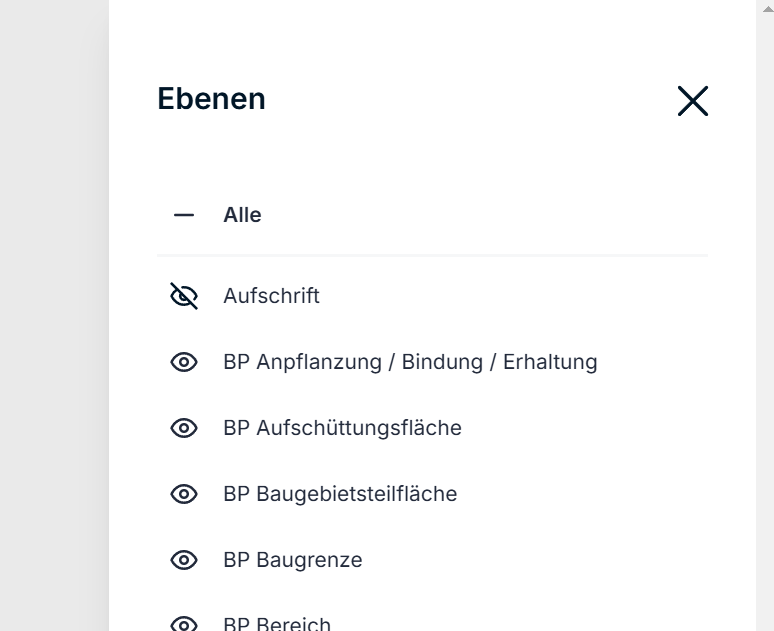Hide the BP Baugebietsteilfläche layer via its eye icon
Viewport: 774px width, 631px height.
coord(184,494)
